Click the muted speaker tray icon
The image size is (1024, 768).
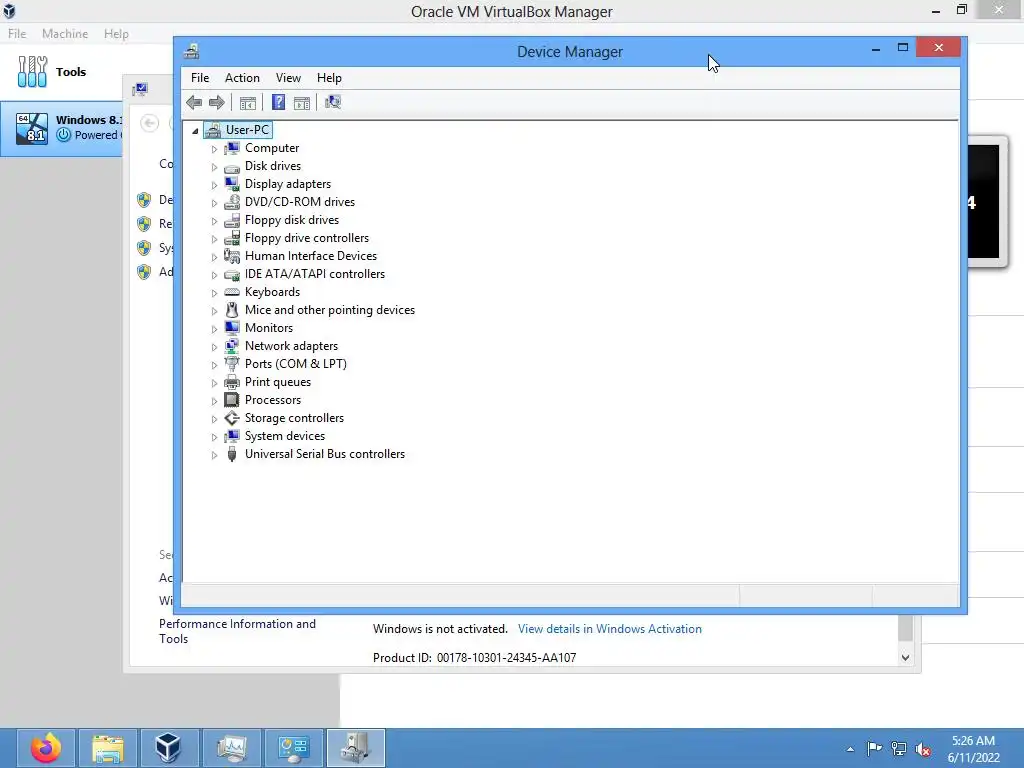[923, 748]
